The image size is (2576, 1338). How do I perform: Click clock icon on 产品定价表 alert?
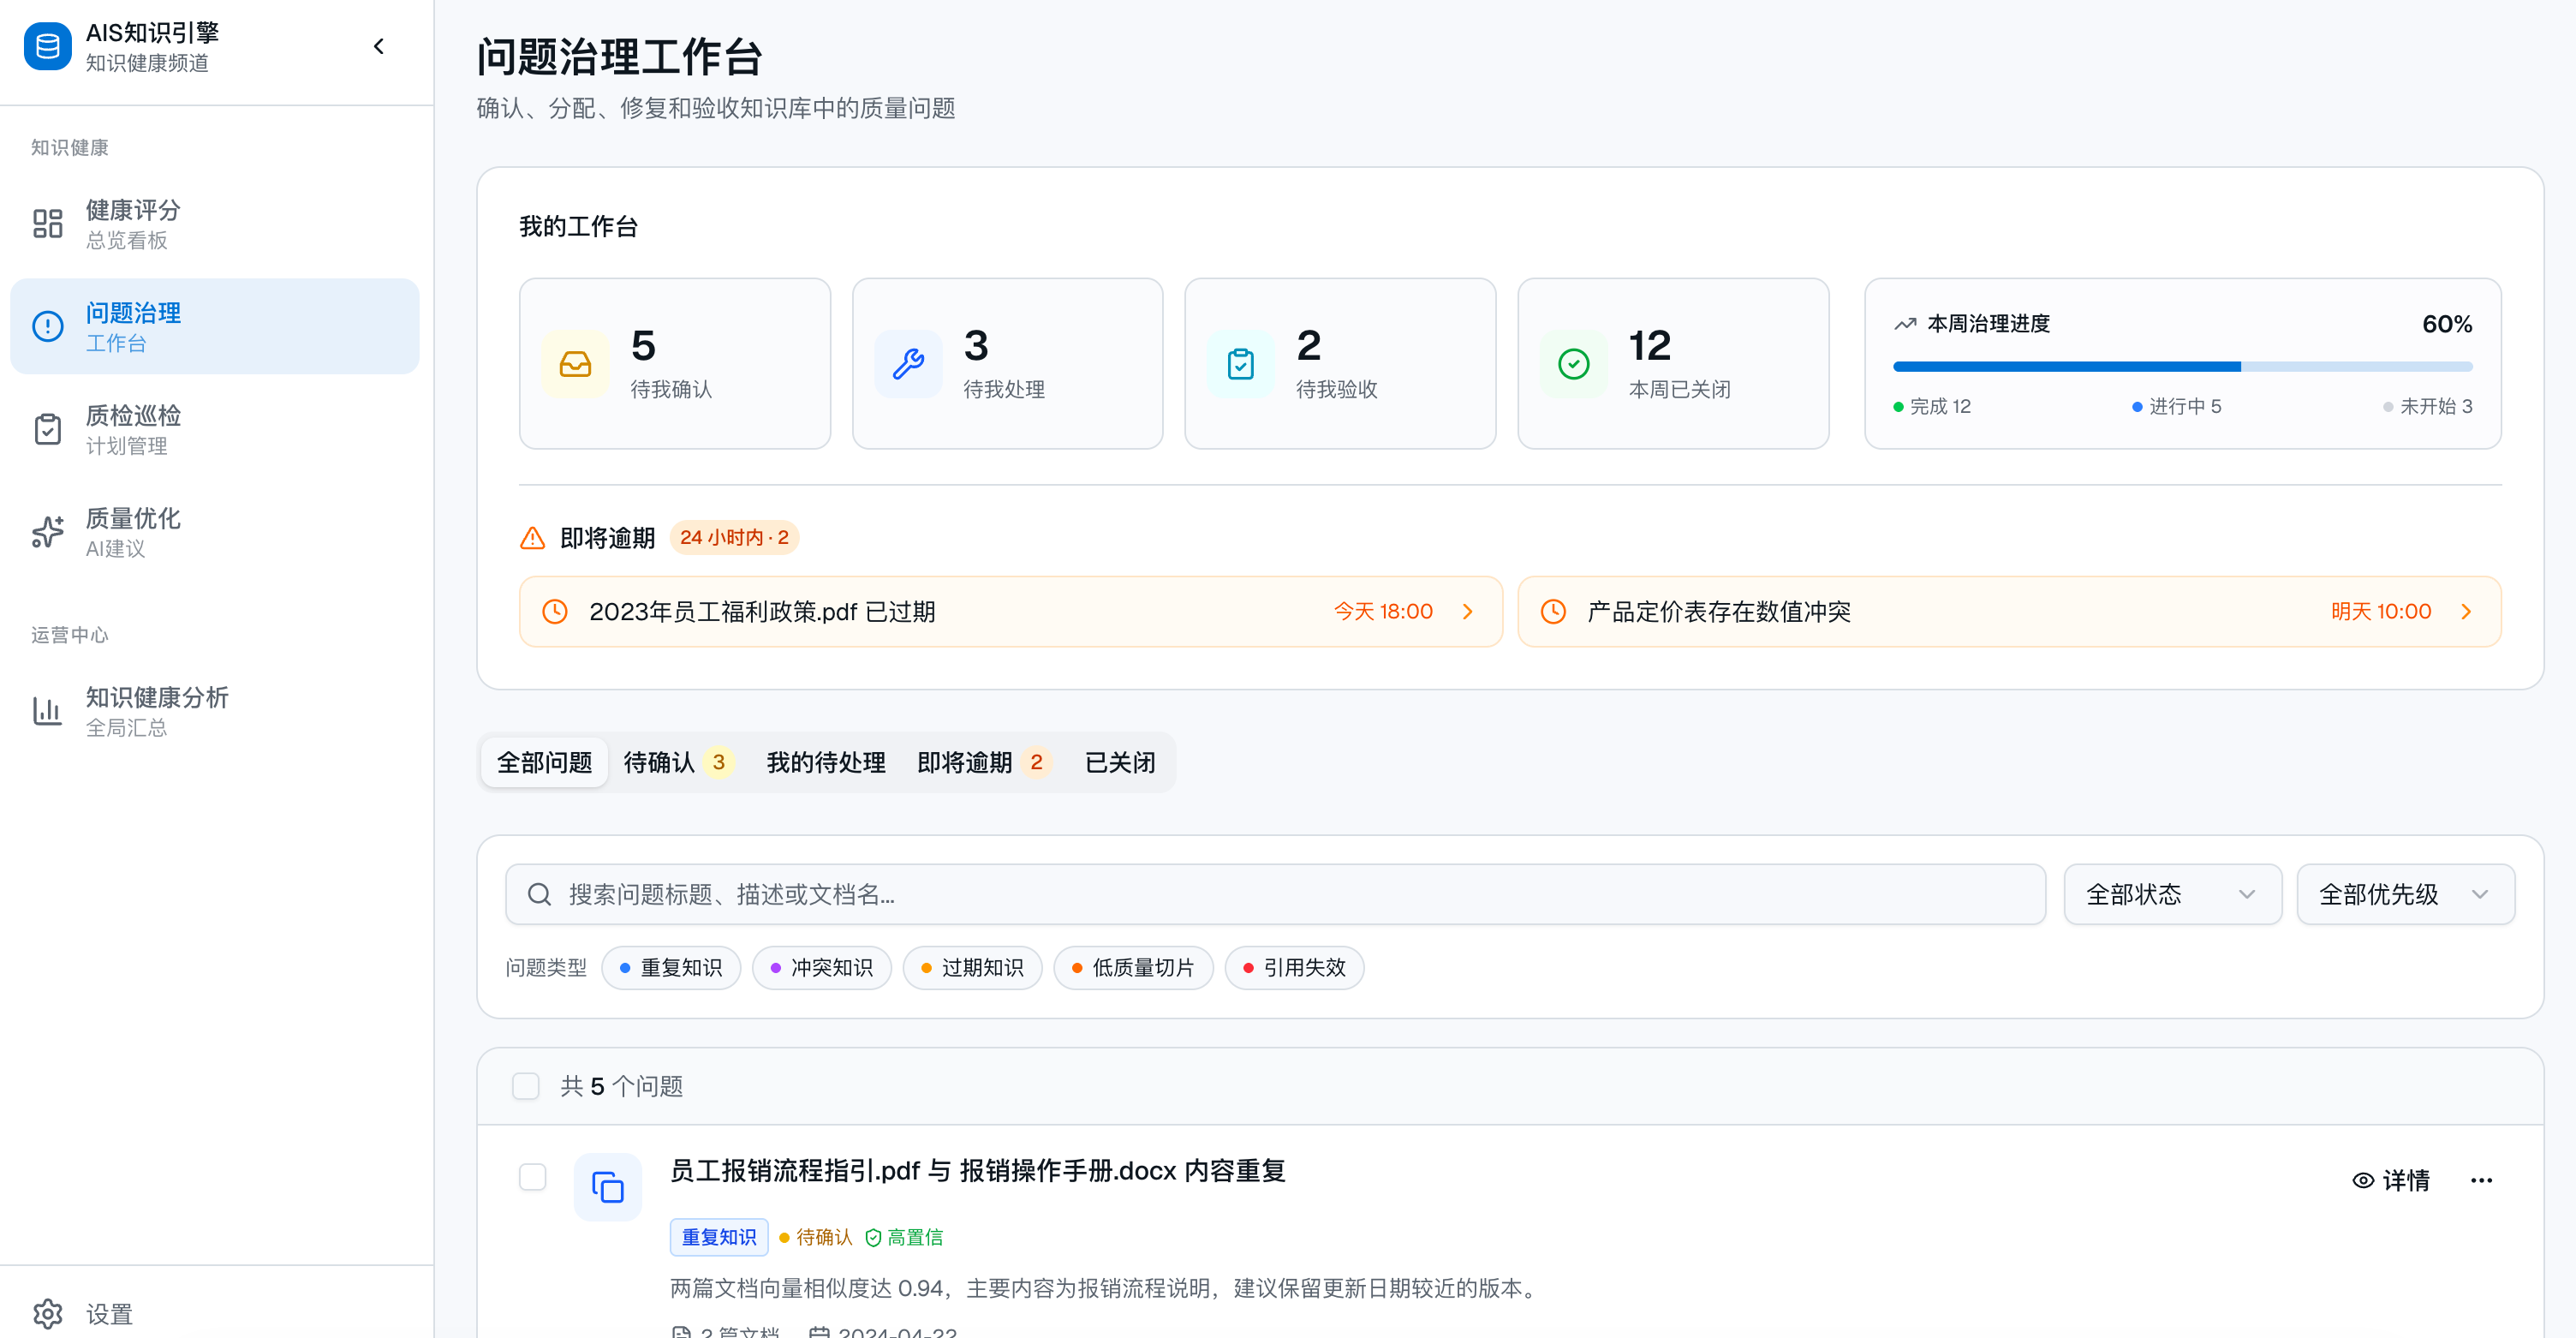pyautogui.click(x=1553, y=611)
